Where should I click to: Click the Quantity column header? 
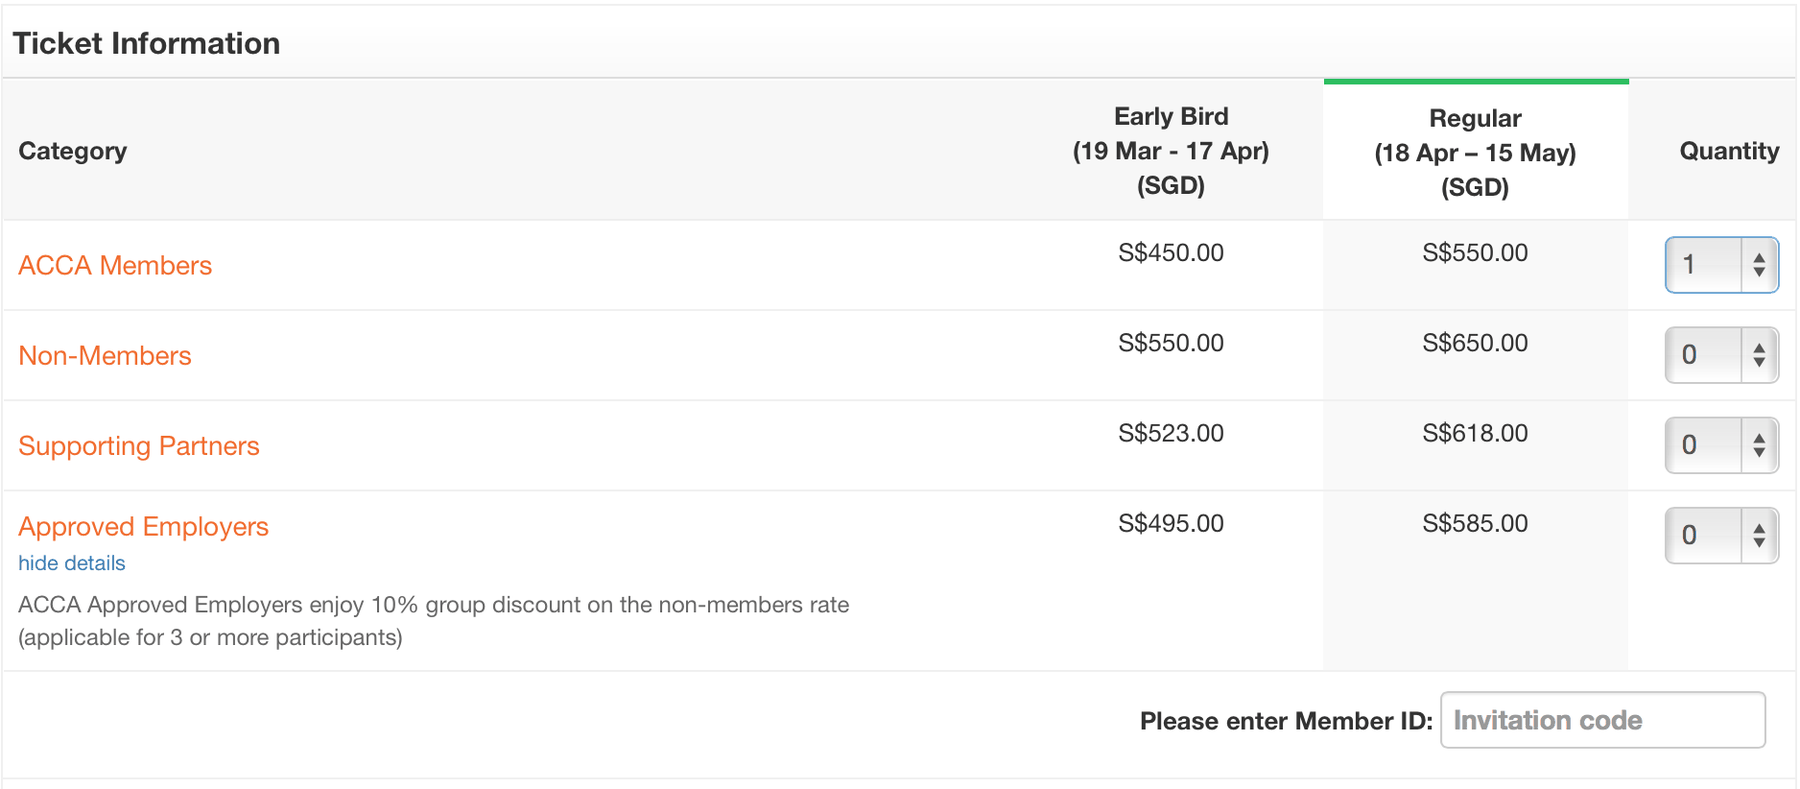click(1729, 151)
